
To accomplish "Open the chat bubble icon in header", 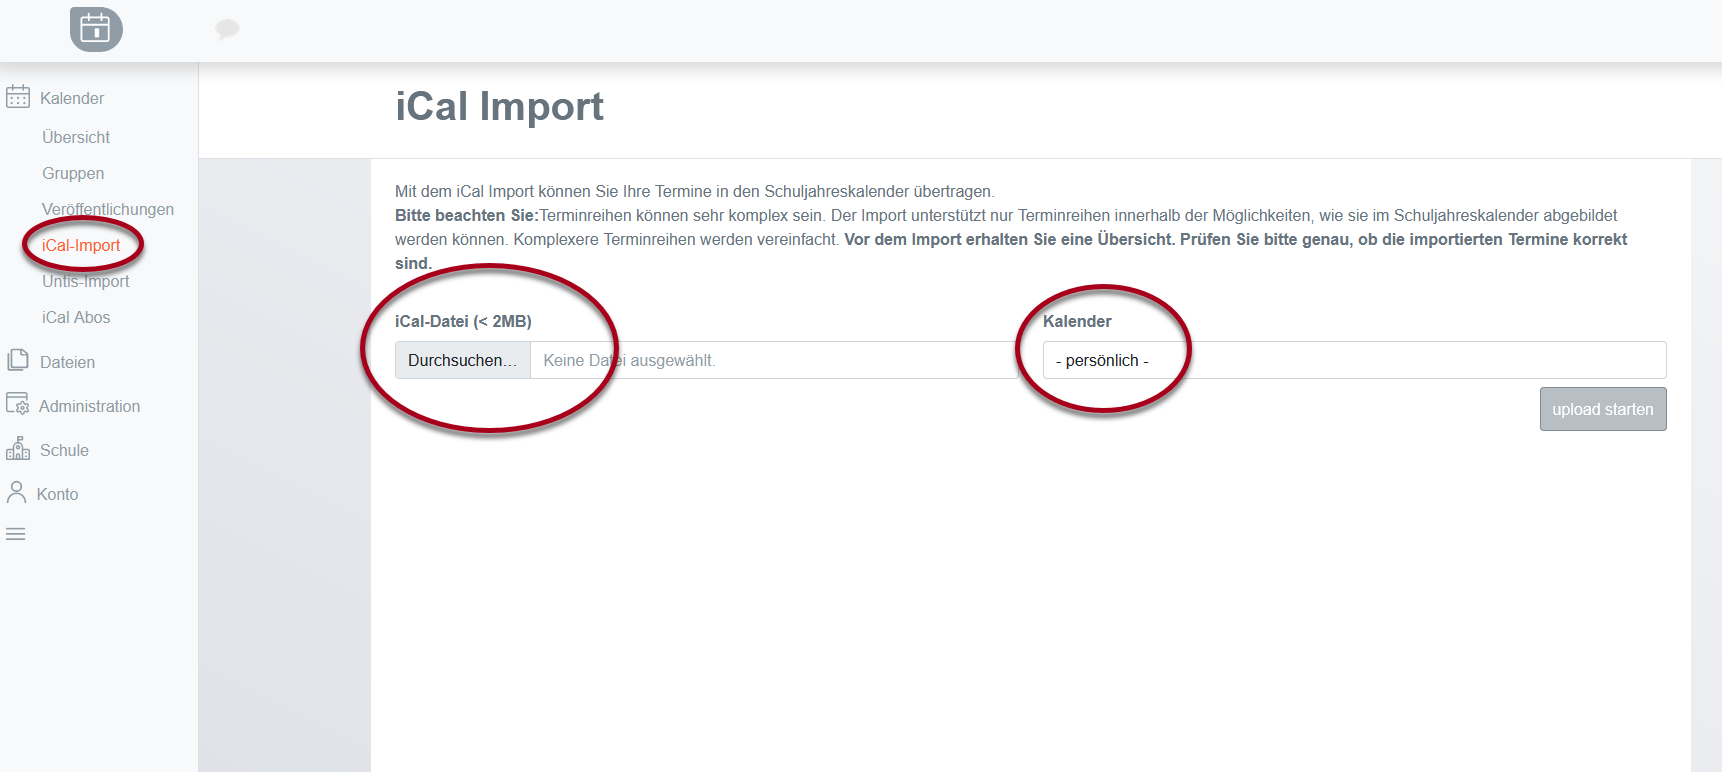I will (227, 29).
